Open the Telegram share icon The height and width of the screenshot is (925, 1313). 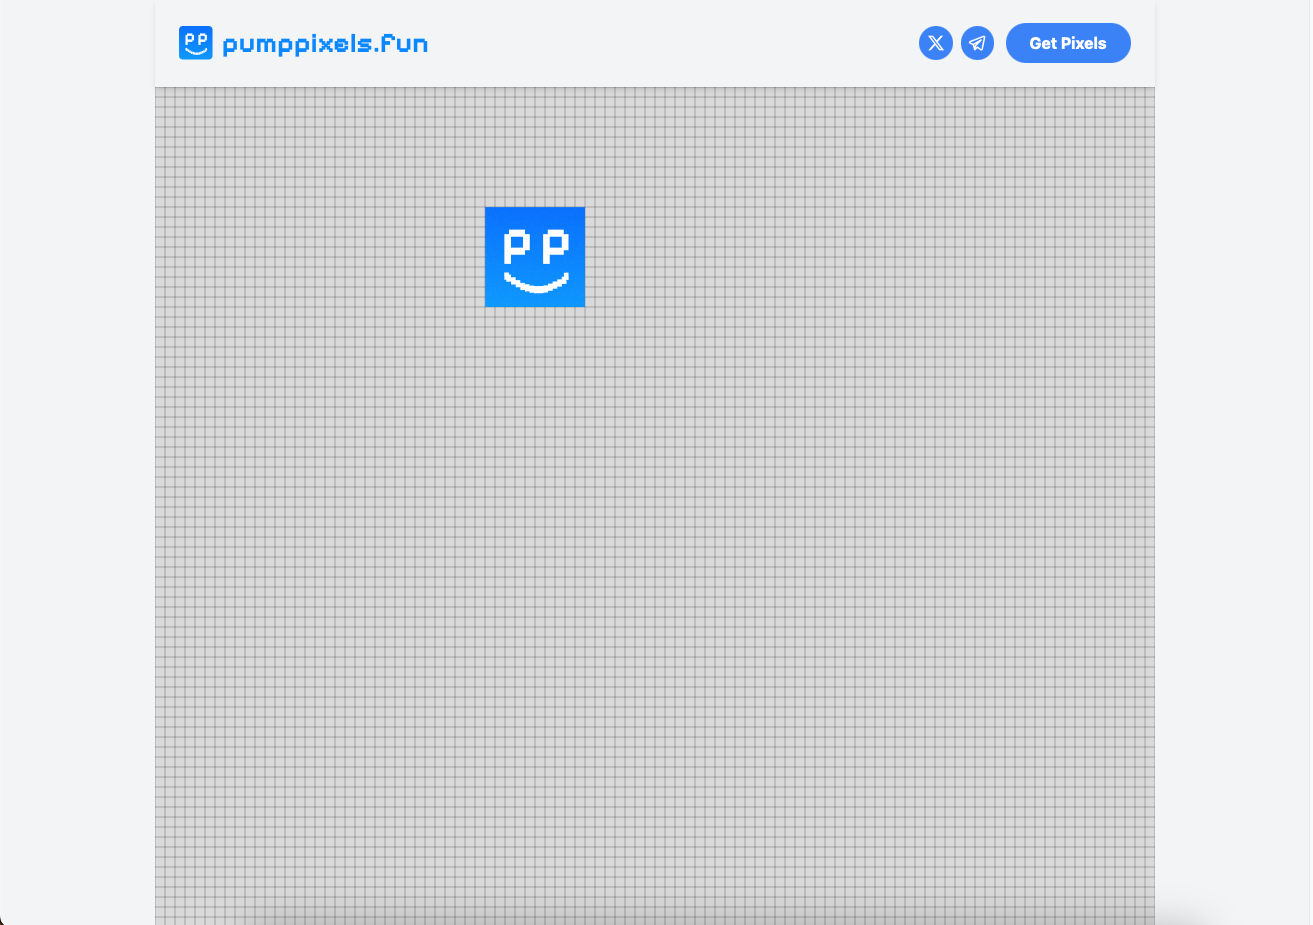point(977,43)
